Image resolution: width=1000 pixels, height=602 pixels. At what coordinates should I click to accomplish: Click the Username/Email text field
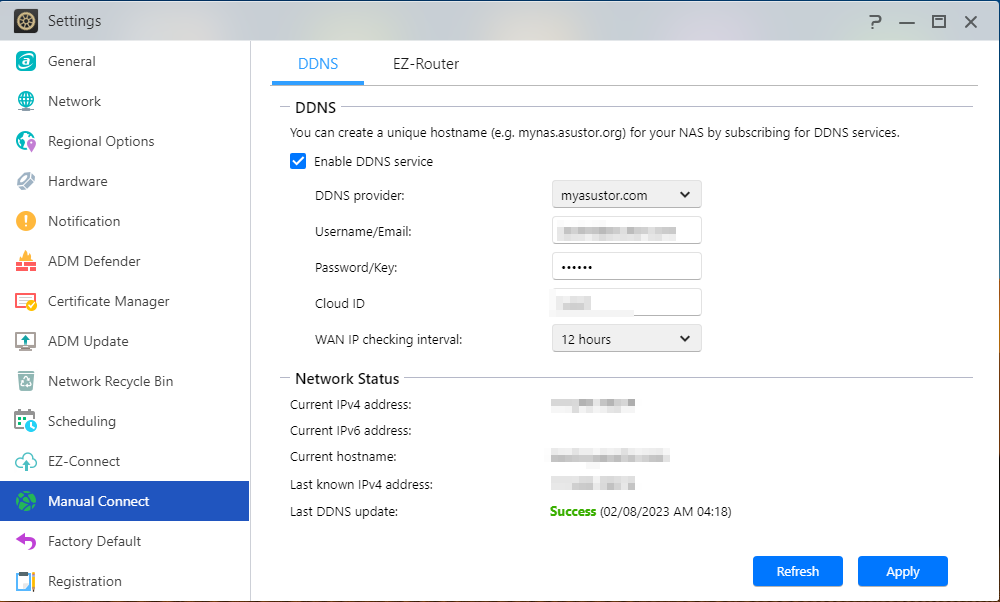click(x=627, y=231)
